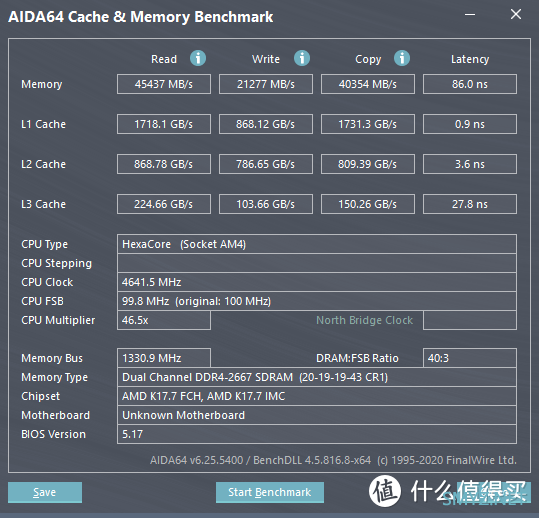Select the Memory Read 45437 MB/s field
The height and width of the screenshot is (518, 539).
click(x=164, y=84)
